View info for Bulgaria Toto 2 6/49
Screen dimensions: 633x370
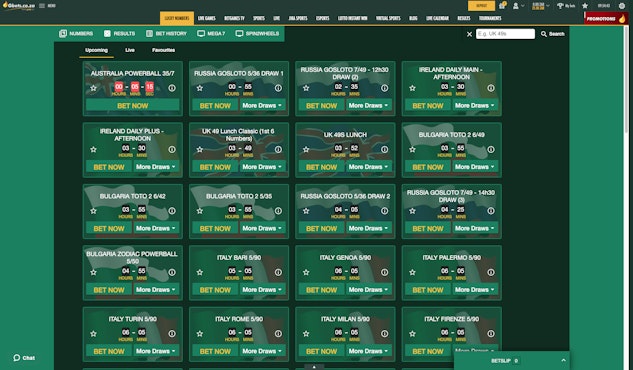(x=490, y=149)
